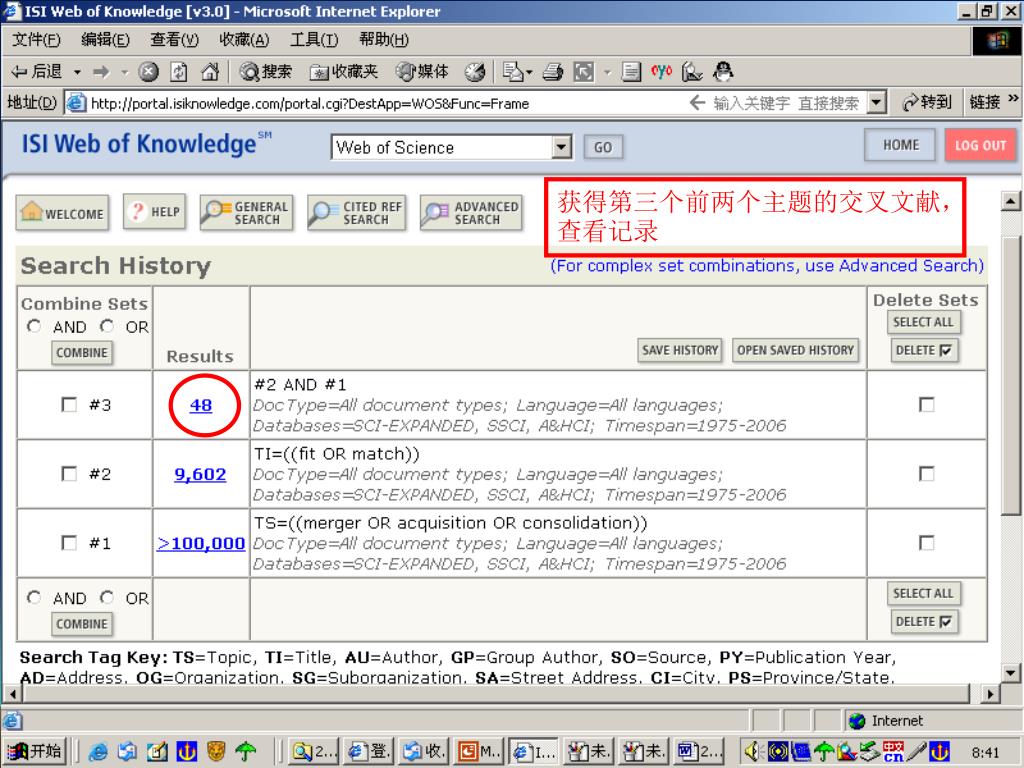The height and width of the screenshot is (768, 1024).
Task: Click the HOME button in the header
Action: coord(901,145)
